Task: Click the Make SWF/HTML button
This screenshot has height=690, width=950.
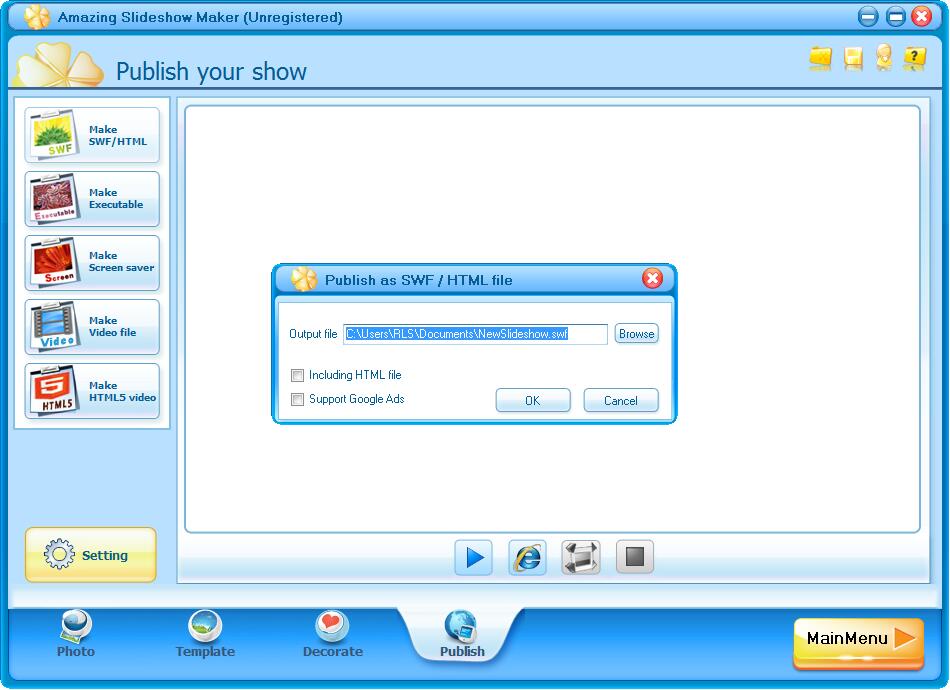Action: click(92, 136)
